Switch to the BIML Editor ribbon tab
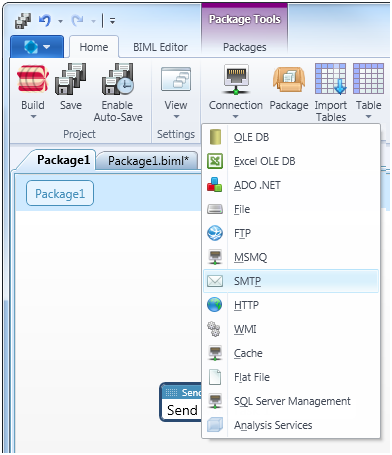Screen dimensions: 392x455 [x=160, y=47]
